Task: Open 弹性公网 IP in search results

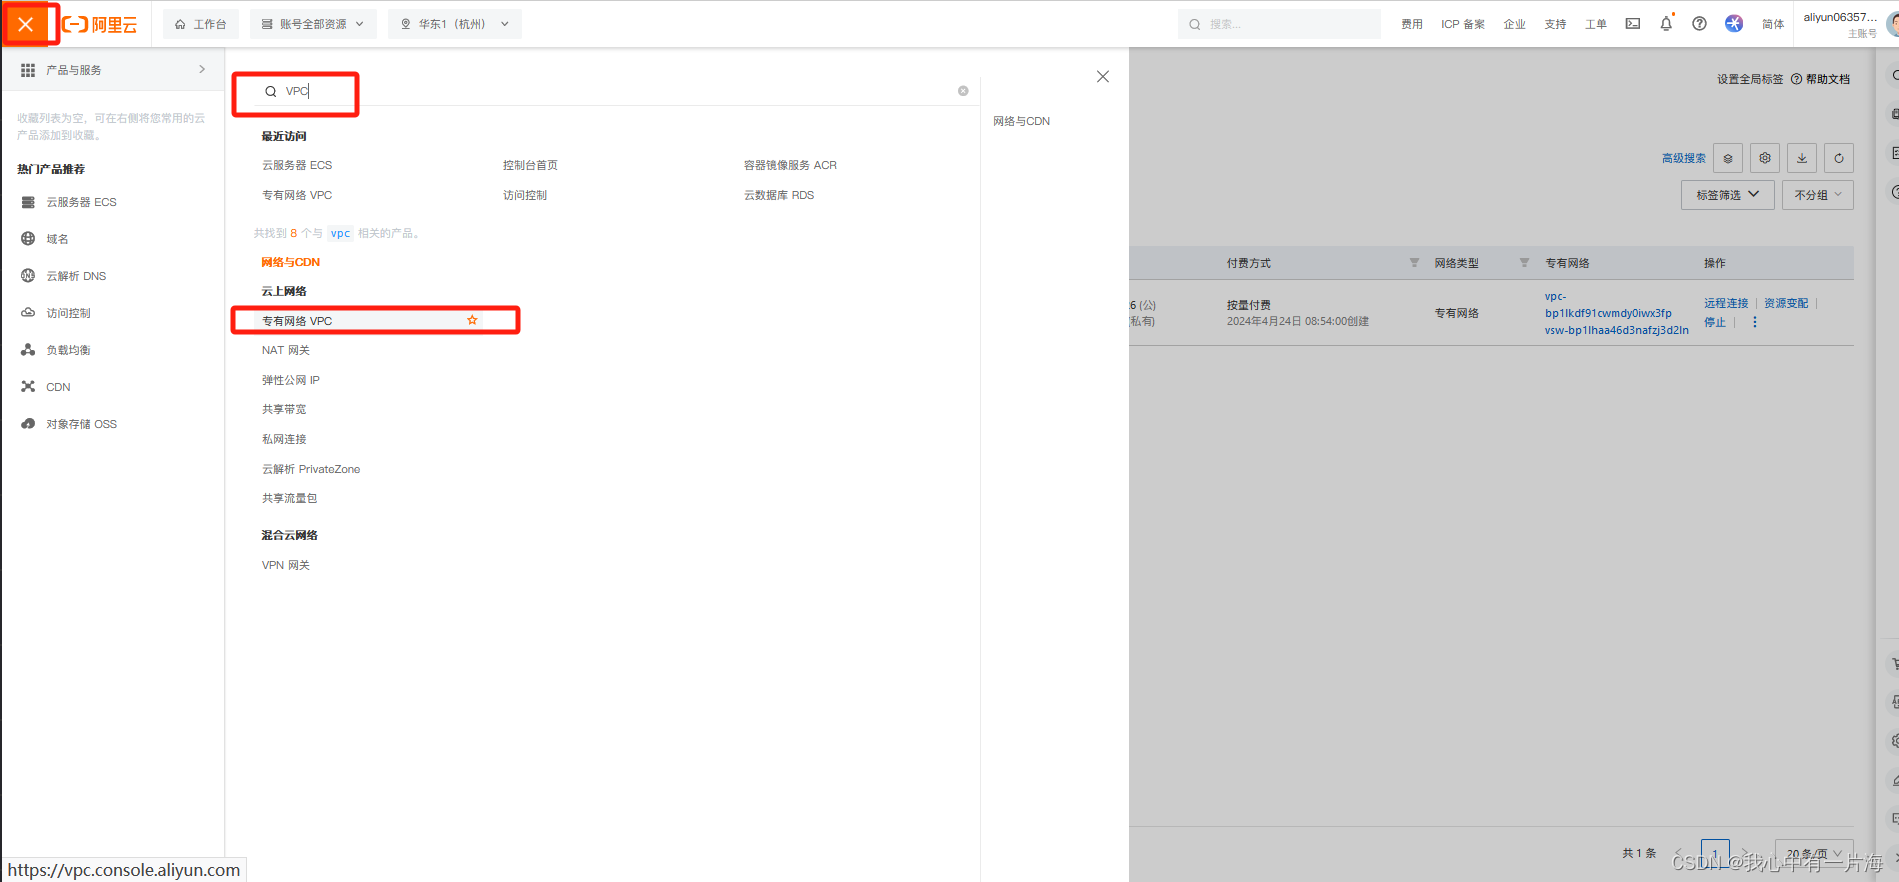Action: click(291, 380)
